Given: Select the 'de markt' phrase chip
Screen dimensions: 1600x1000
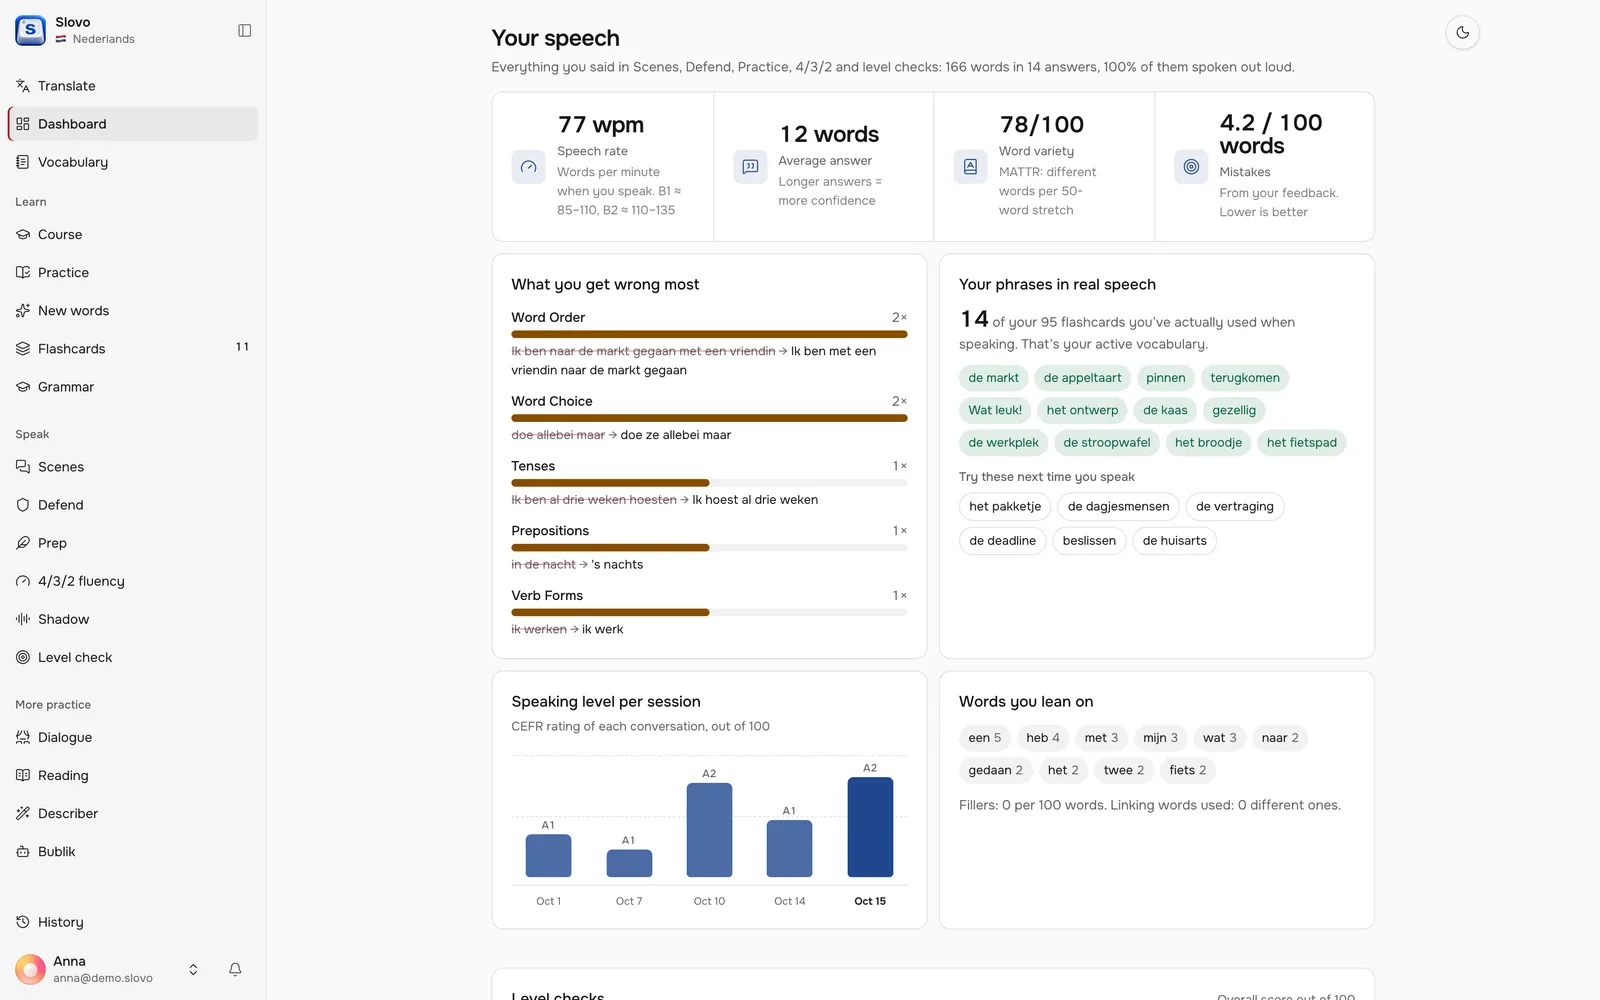Looking at the screenshot, I should pyautogui.click(x=993, y=378).
